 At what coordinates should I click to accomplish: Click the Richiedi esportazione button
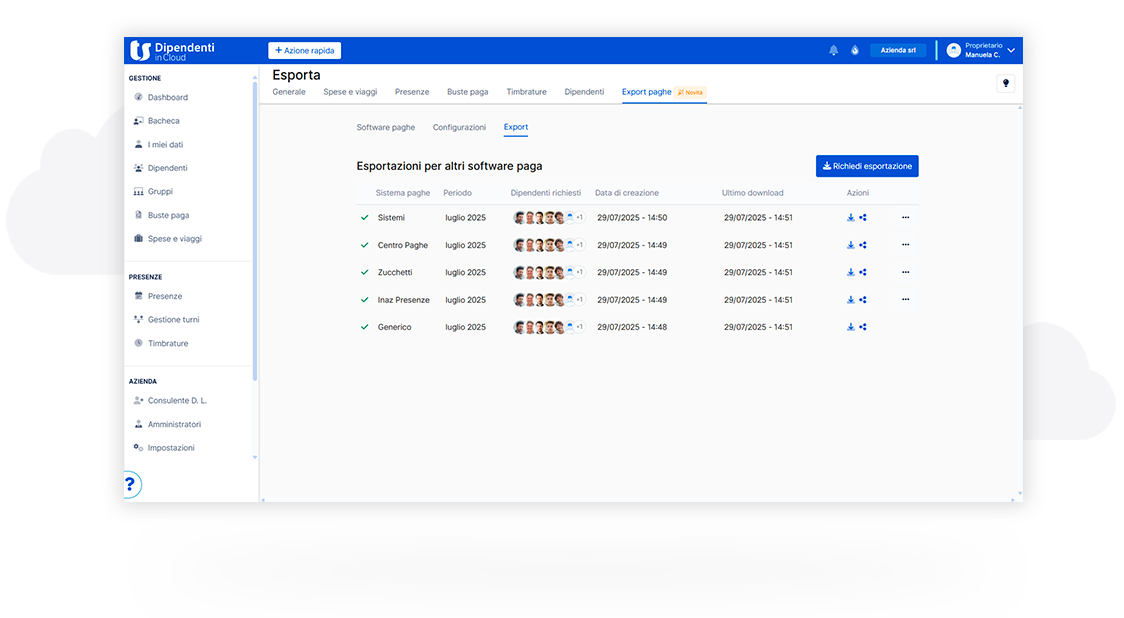[867, 166]
